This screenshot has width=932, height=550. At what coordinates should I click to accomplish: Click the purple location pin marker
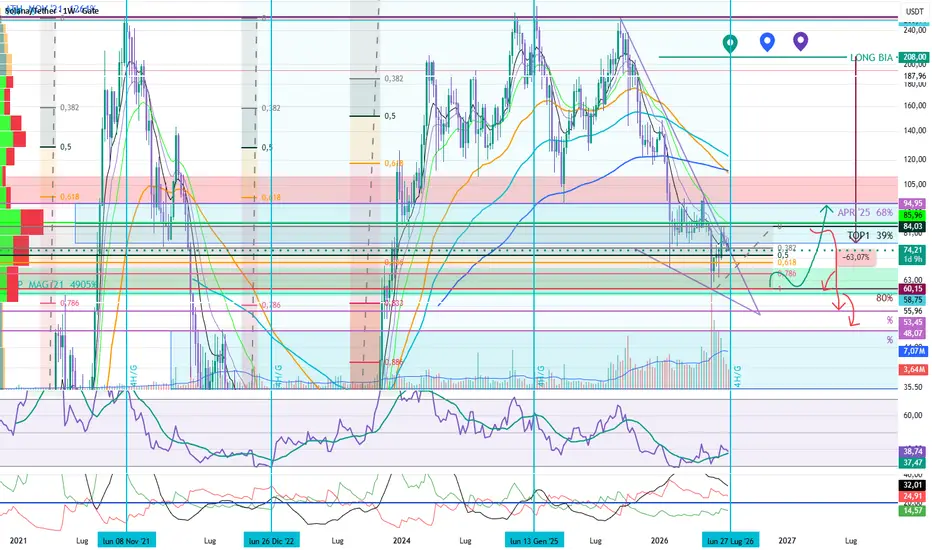(801, 41)
